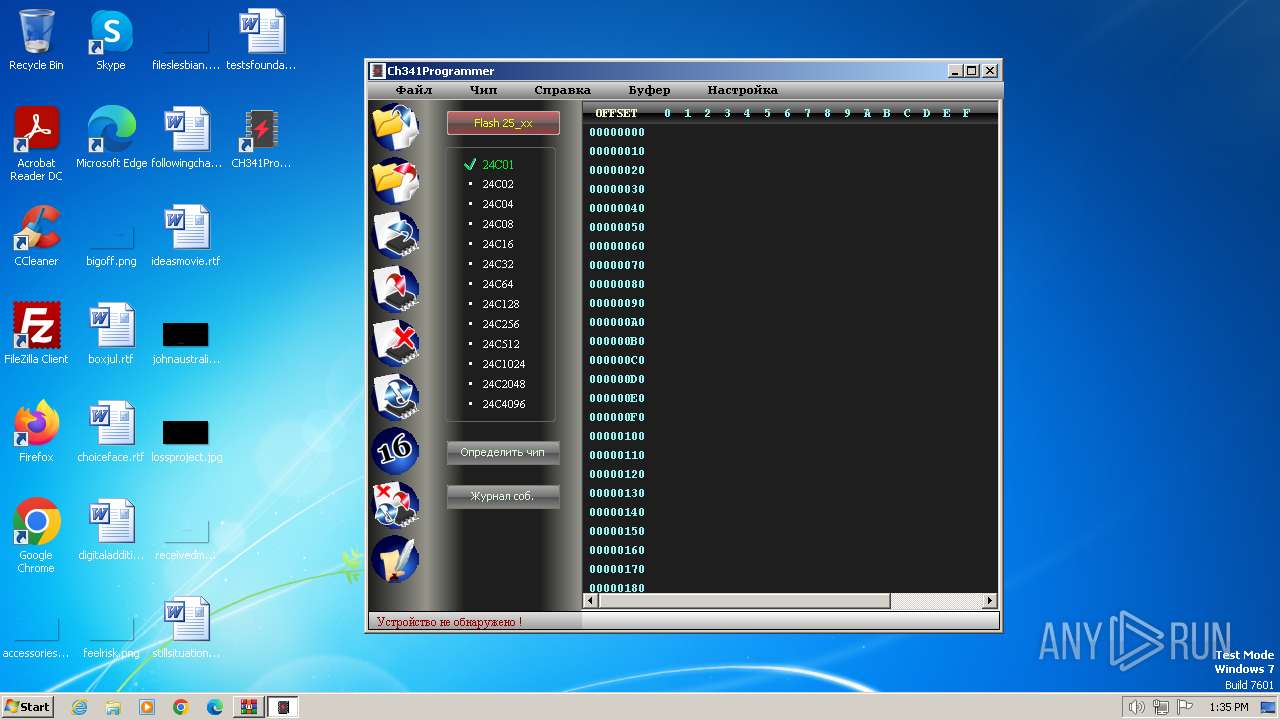Click the erase-write-verify combined chip icon

click(x=395, y=505)
